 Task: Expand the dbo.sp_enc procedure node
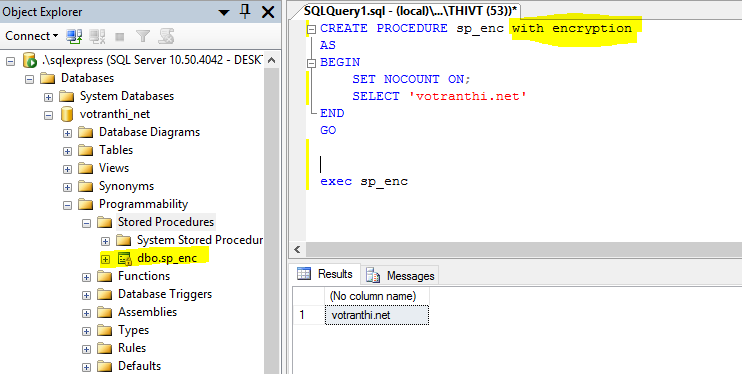[x=105, y=259]
